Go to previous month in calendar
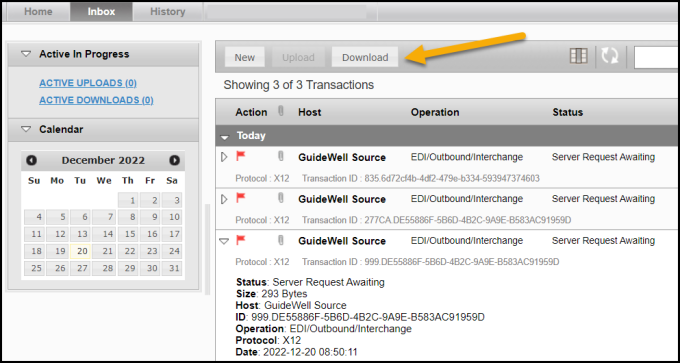Screen dimensions: 680x363 coord(31,160)
